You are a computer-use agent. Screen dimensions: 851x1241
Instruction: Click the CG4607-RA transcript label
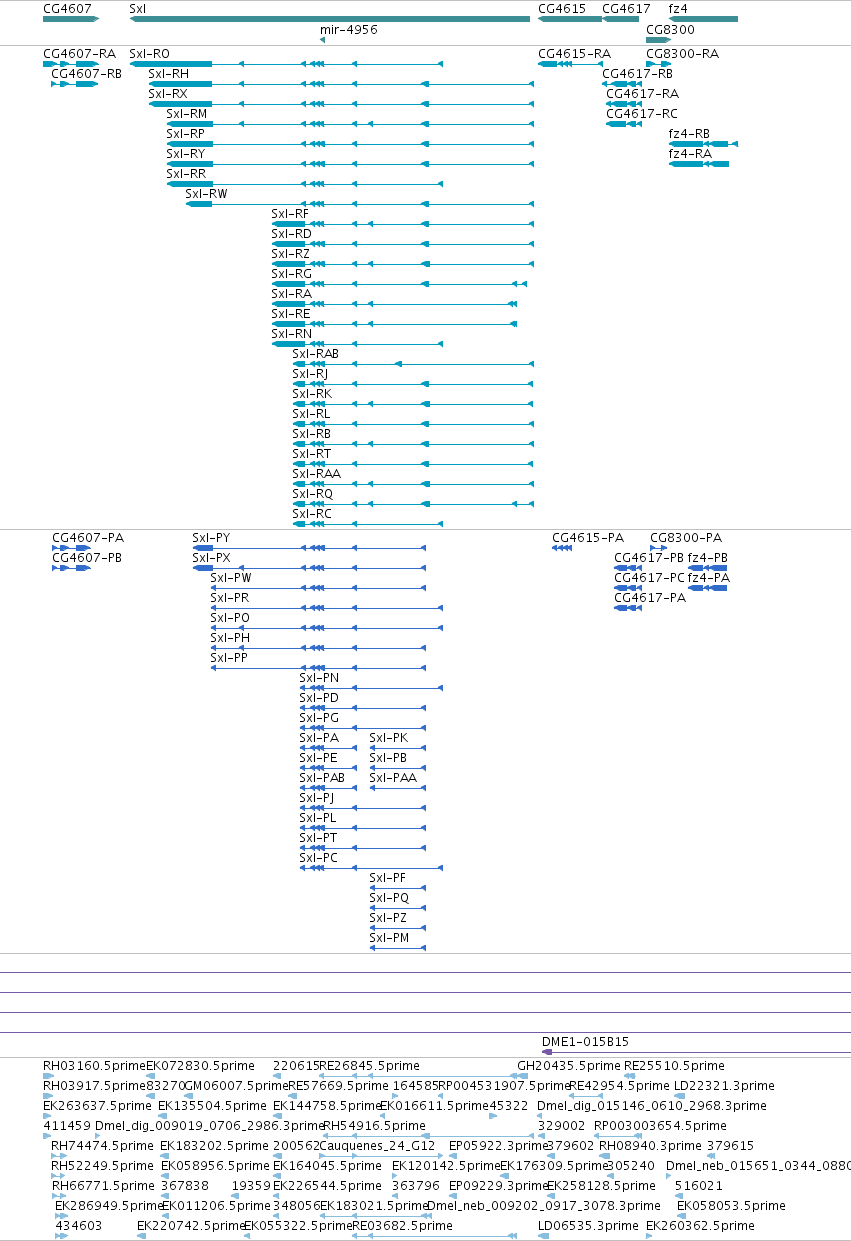click(79, 54)
